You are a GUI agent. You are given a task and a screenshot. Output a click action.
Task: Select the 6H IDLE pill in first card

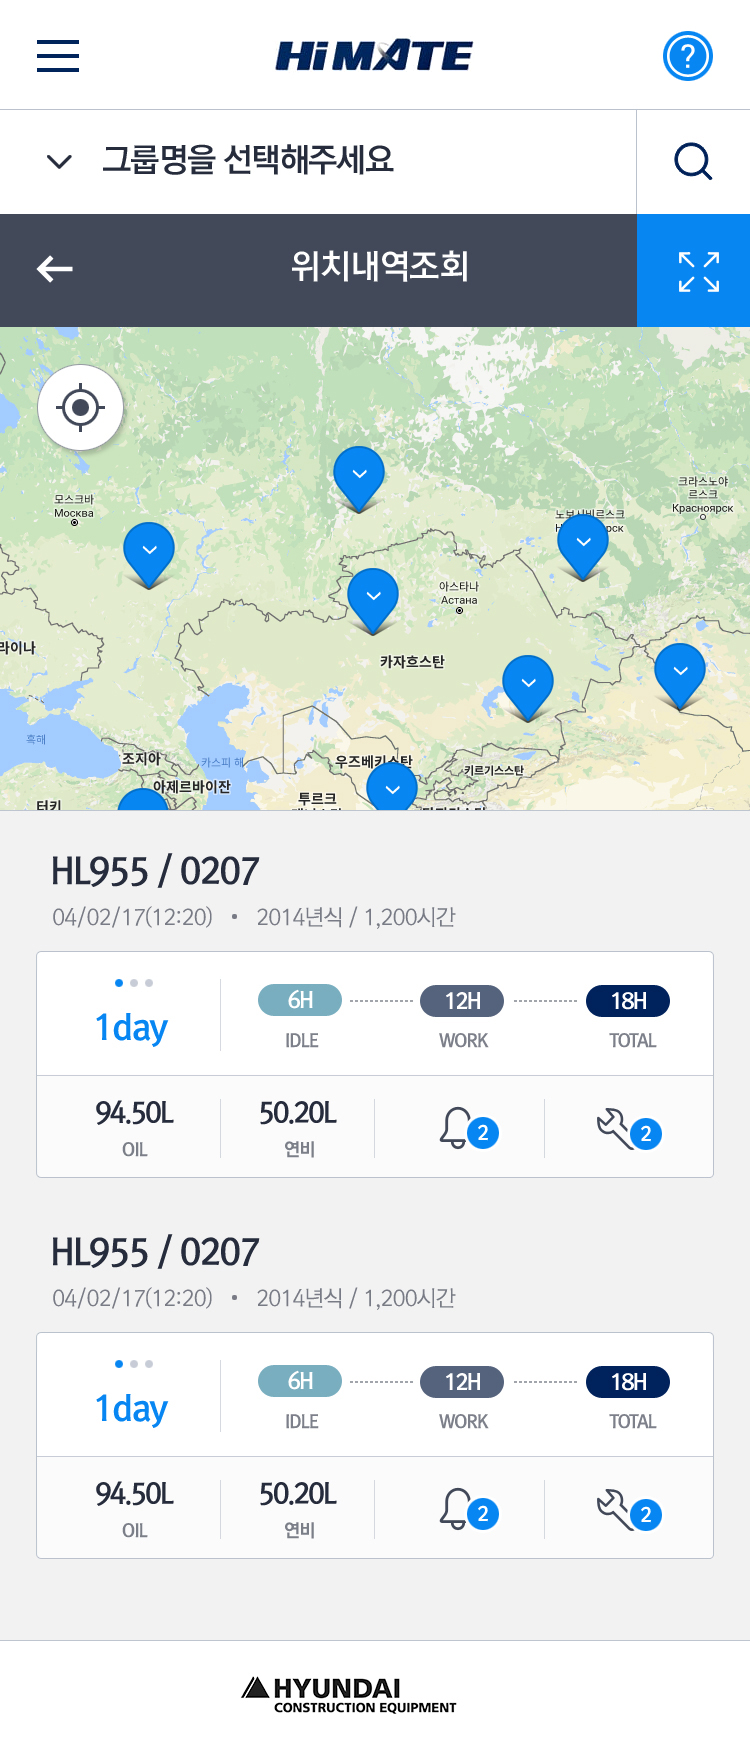pyautogui.click(x=300, y=1000)
